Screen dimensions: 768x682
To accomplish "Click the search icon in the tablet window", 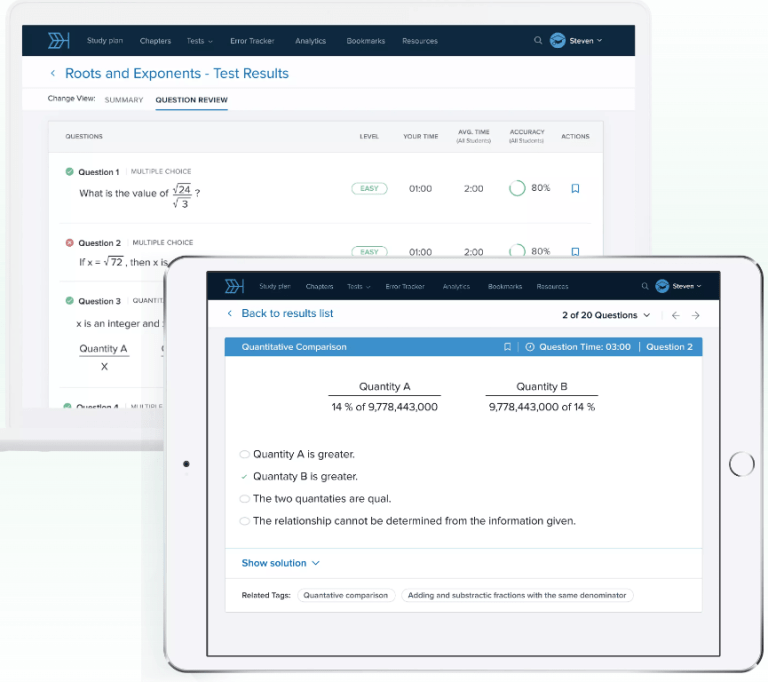I will [645, 286].
